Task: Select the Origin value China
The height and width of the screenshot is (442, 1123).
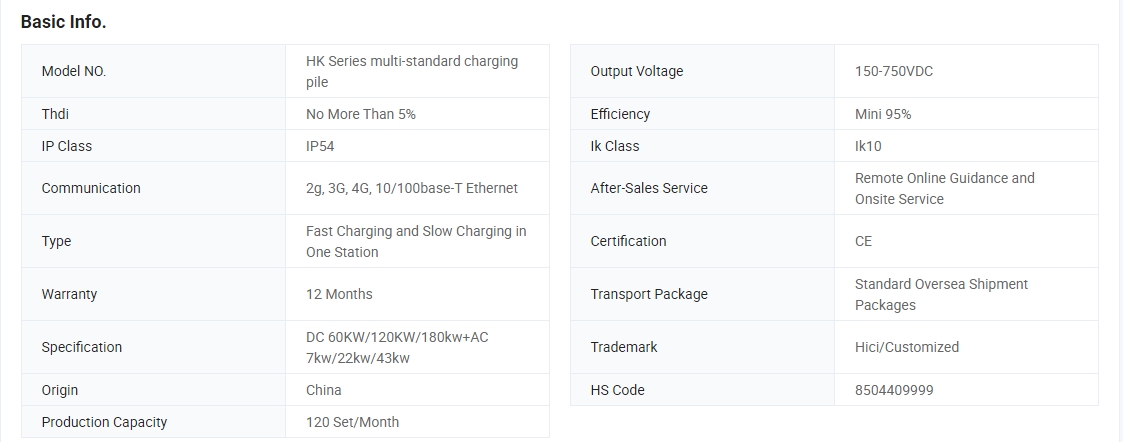Action: point(324,390)
